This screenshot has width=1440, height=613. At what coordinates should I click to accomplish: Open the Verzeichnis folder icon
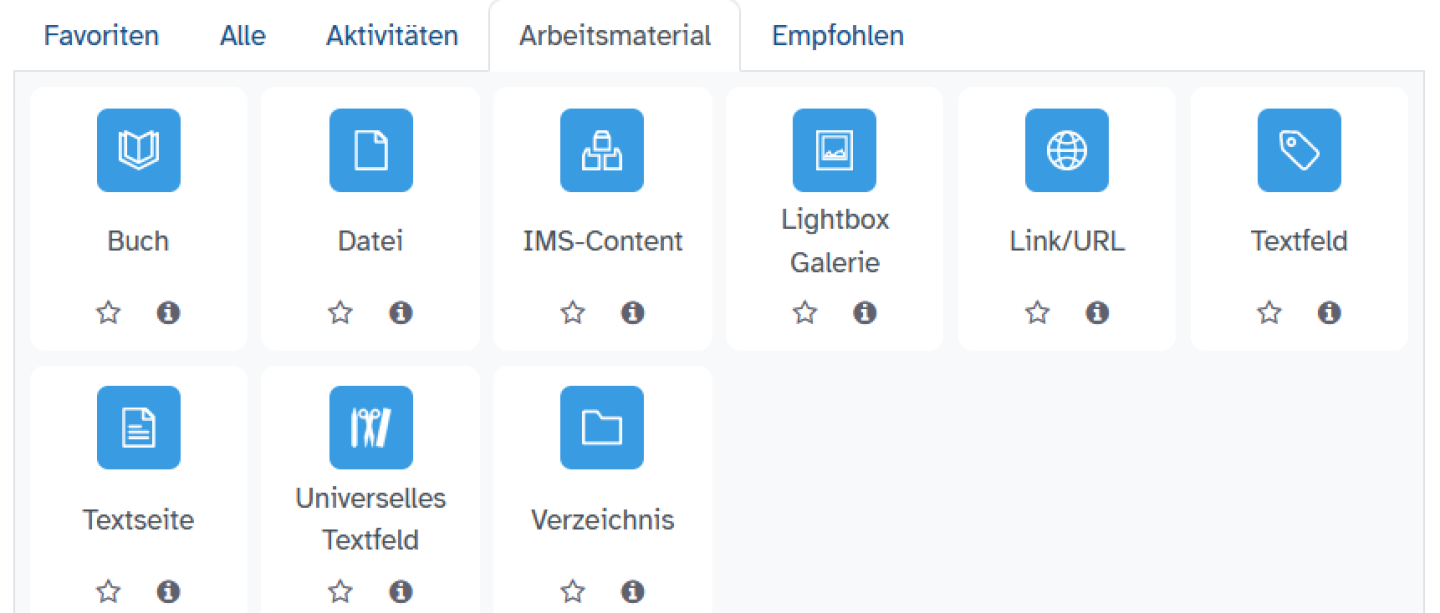tap(602, 427)
